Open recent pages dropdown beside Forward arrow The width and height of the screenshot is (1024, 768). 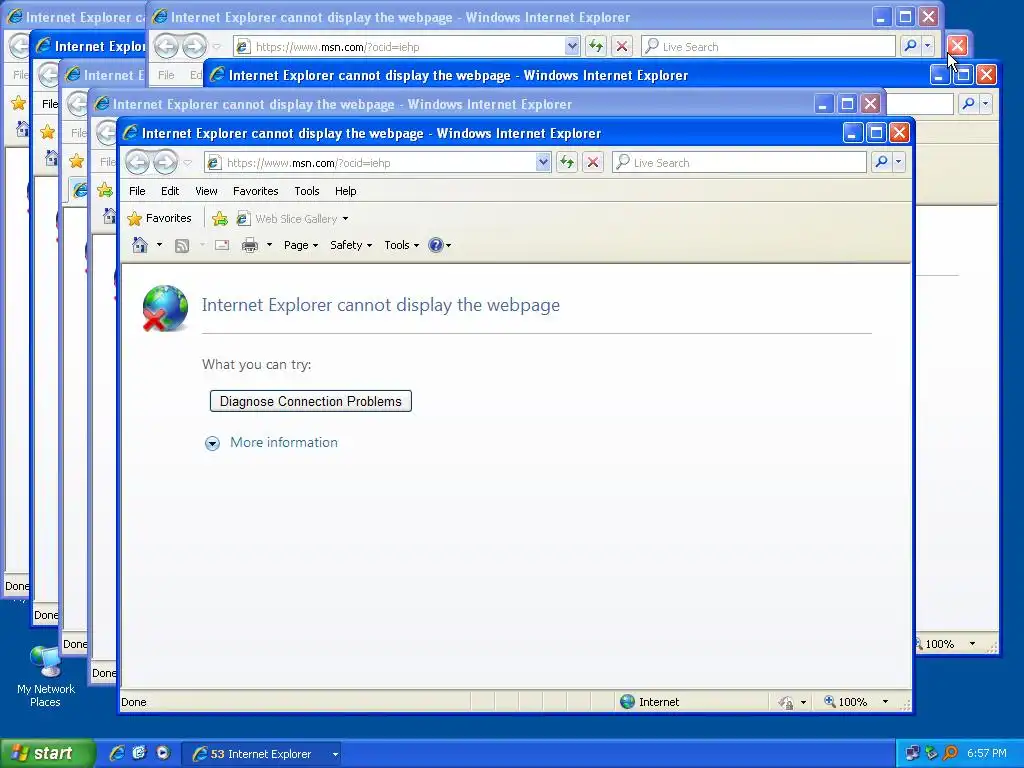point(188,163)
